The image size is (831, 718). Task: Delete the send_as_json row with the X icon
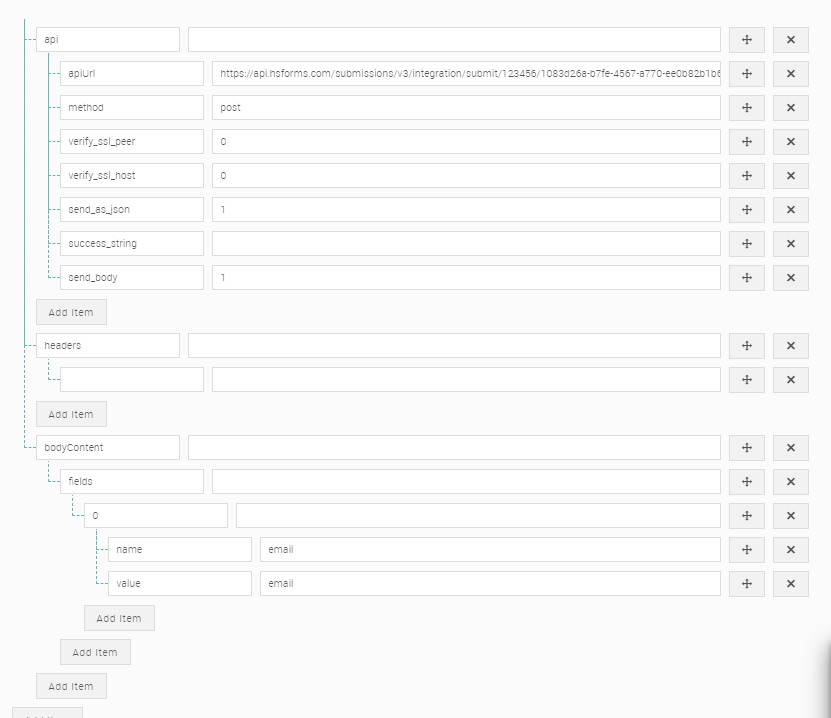[x=790, y=209]
